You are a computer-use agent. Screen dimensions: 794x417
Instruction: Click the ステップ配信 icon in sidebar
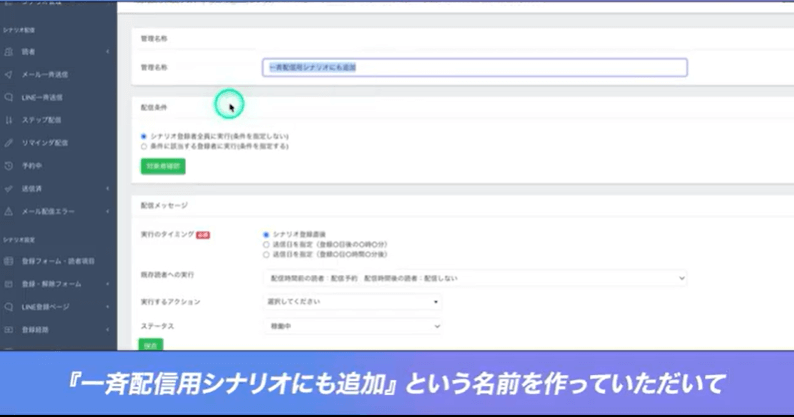9,120
